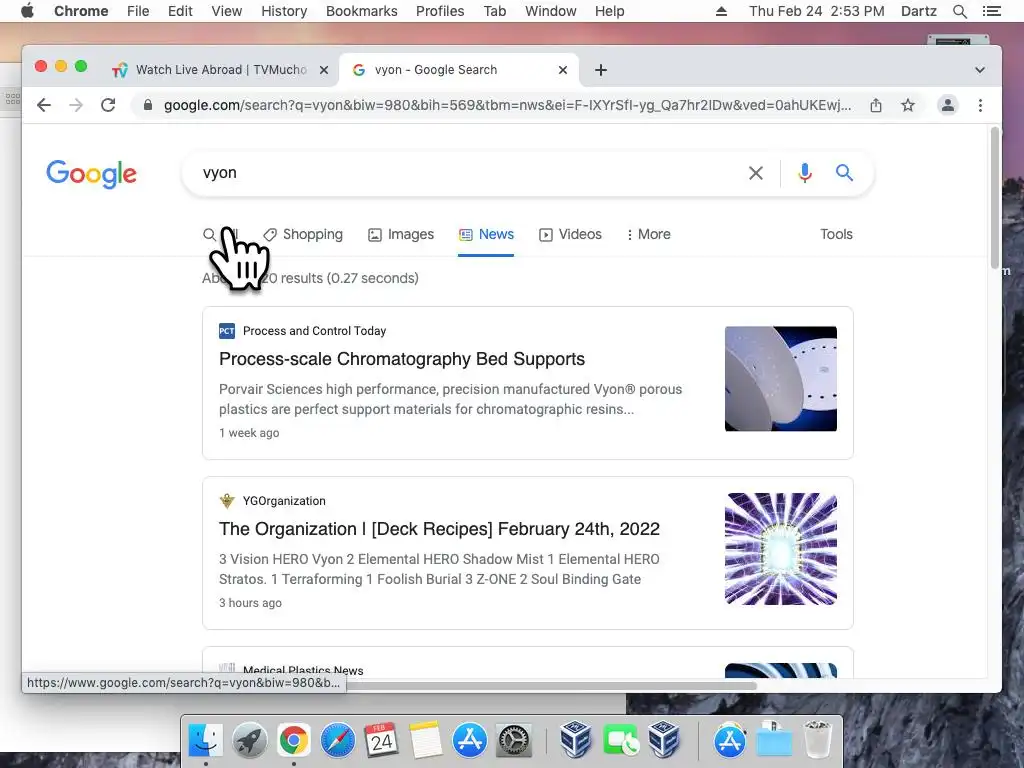Close the TVMucho tab
Viewport: 1024px width, 768px height.
[324, 70]
